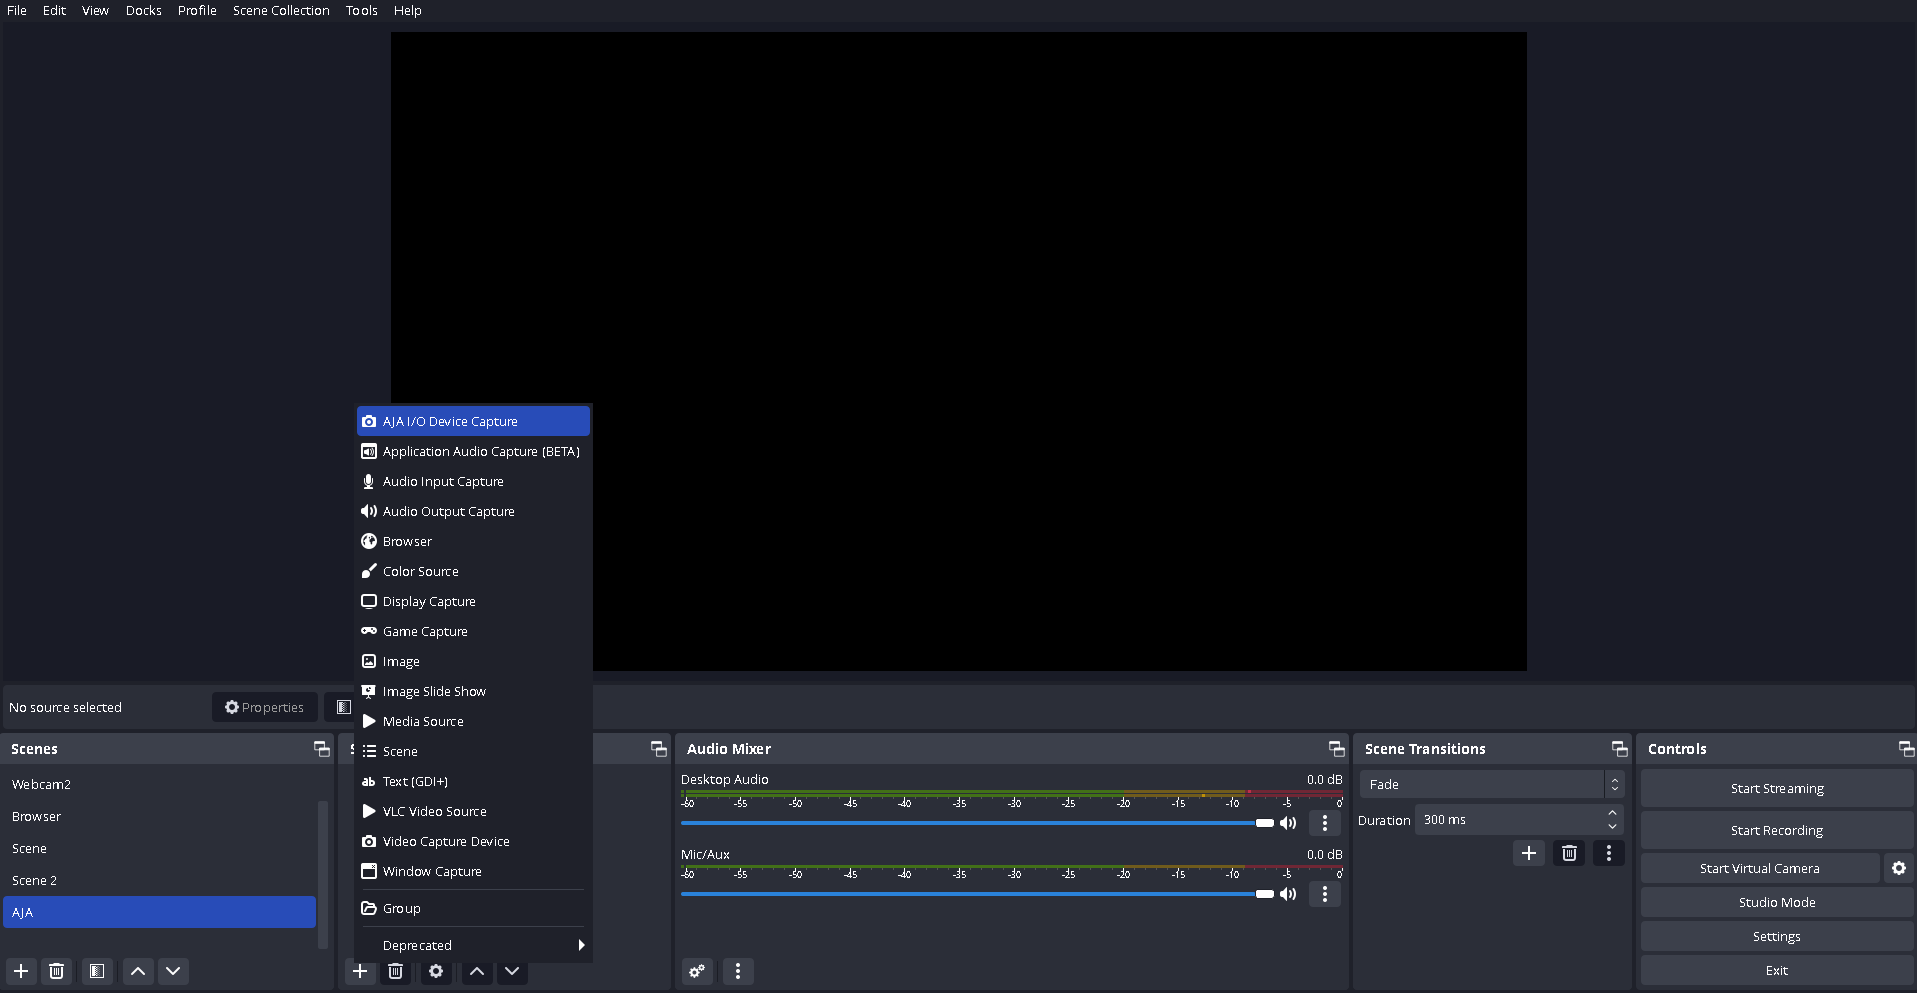Open advanced audio properties gears icon
The height and width of the screenshot is (993, 1917).
coord(697,971)
